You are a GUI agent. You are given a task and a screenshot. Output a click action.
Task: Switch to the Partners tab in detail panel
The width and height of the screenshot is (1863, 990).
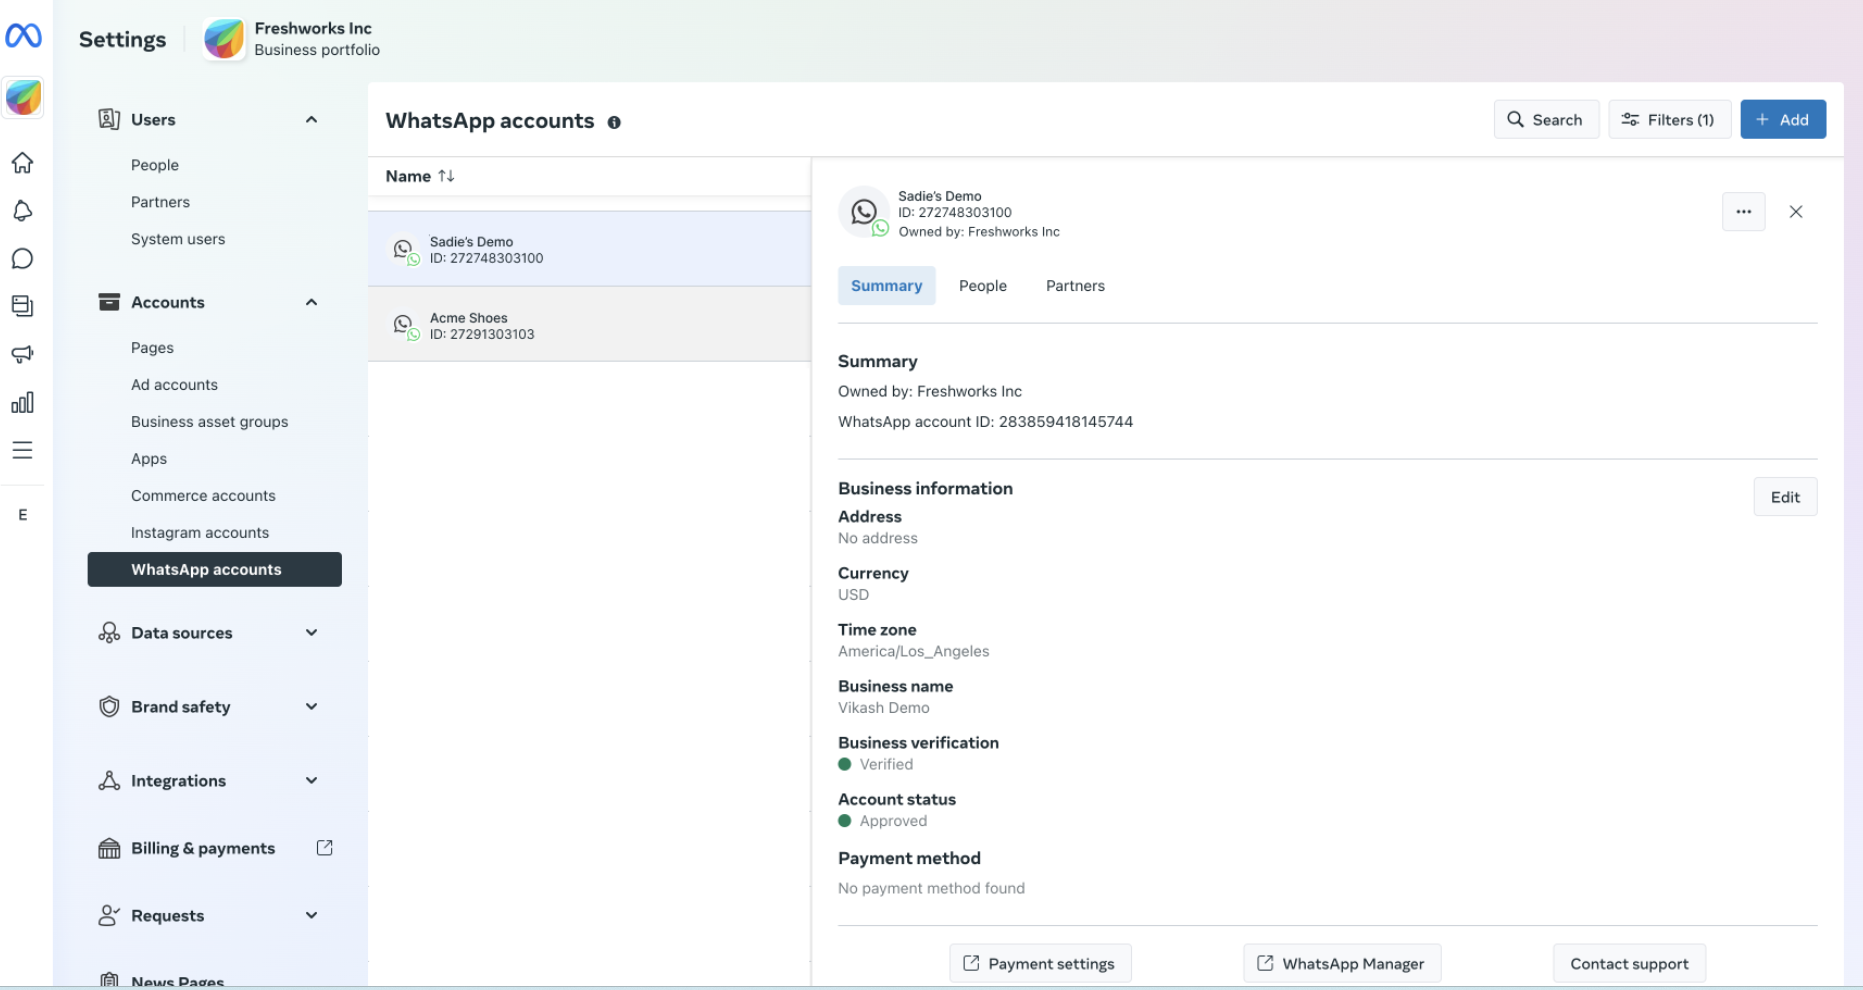(x=1075, y=286)
